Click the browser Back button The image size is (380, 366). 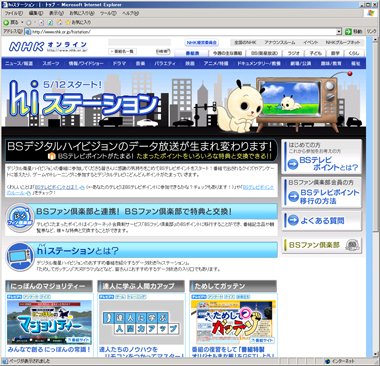[10, 22]
